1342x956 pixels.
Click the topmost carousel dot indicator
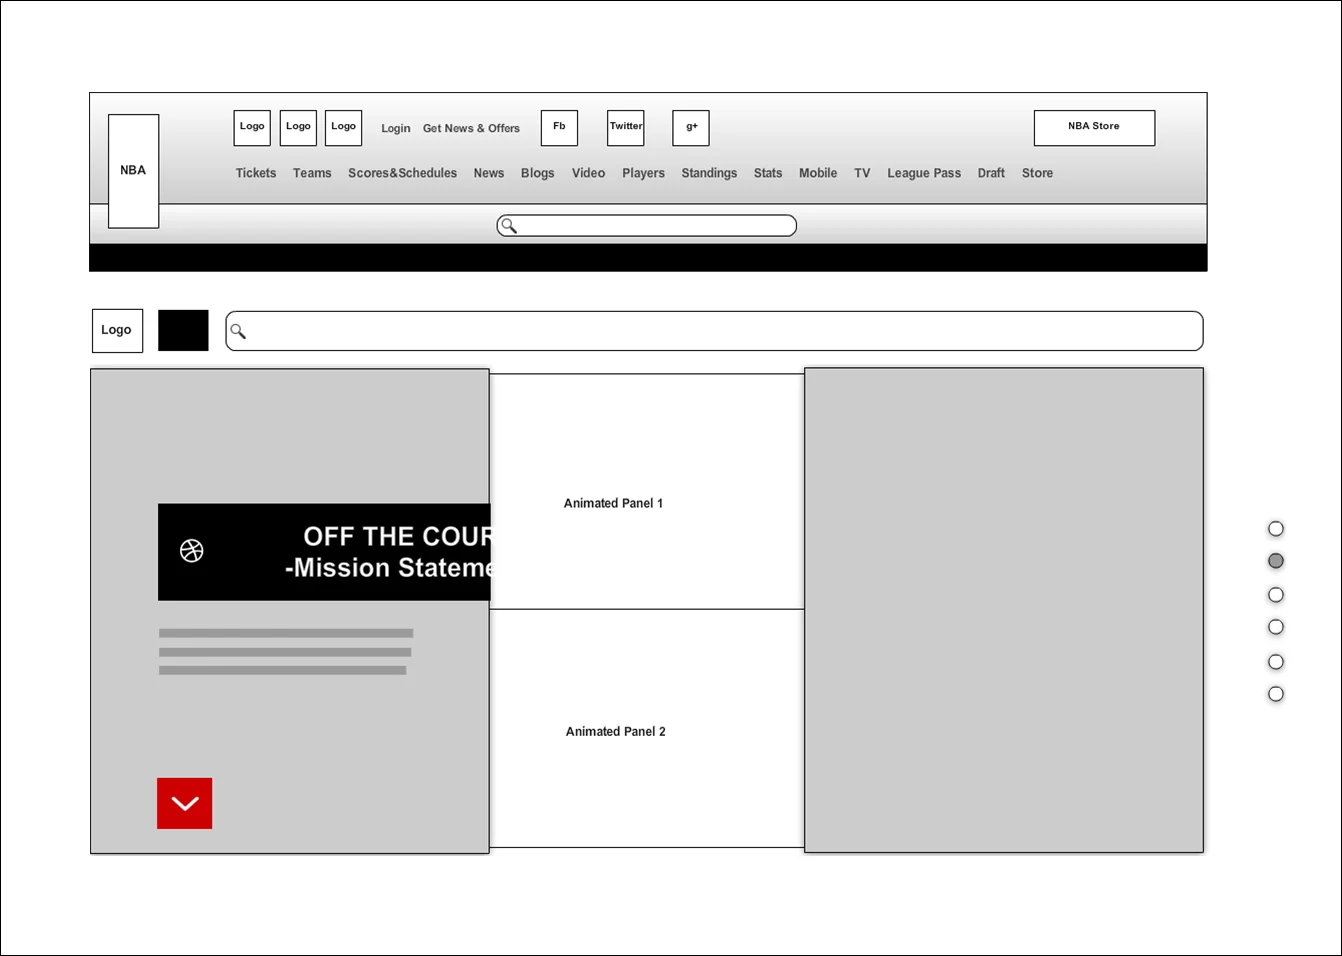pyautogui.click(x=1276, y=528)
